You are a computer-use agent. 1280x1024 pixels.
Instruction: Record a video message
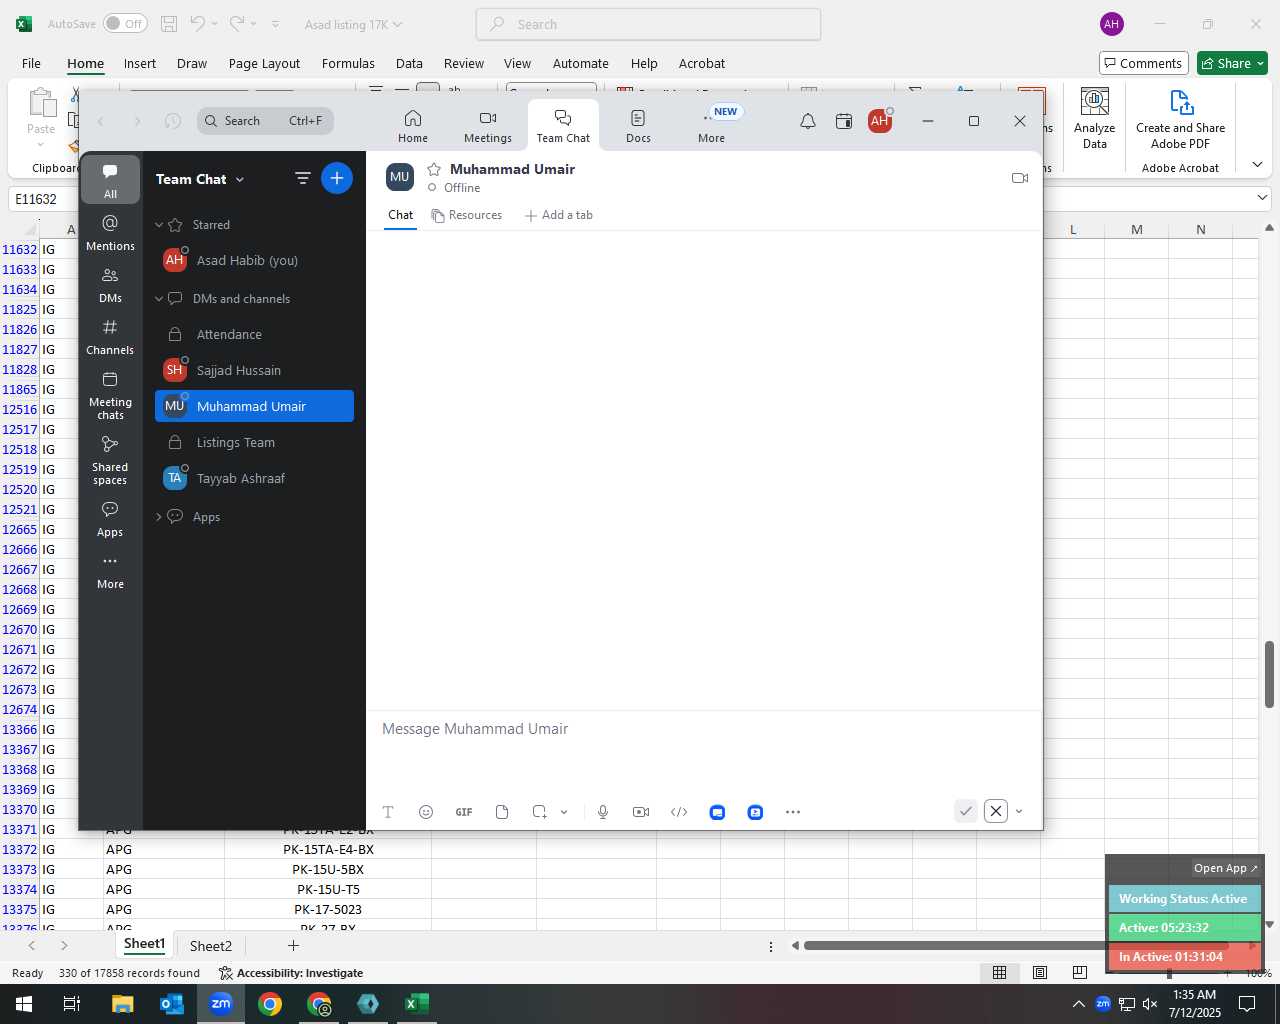pos(641,812)
